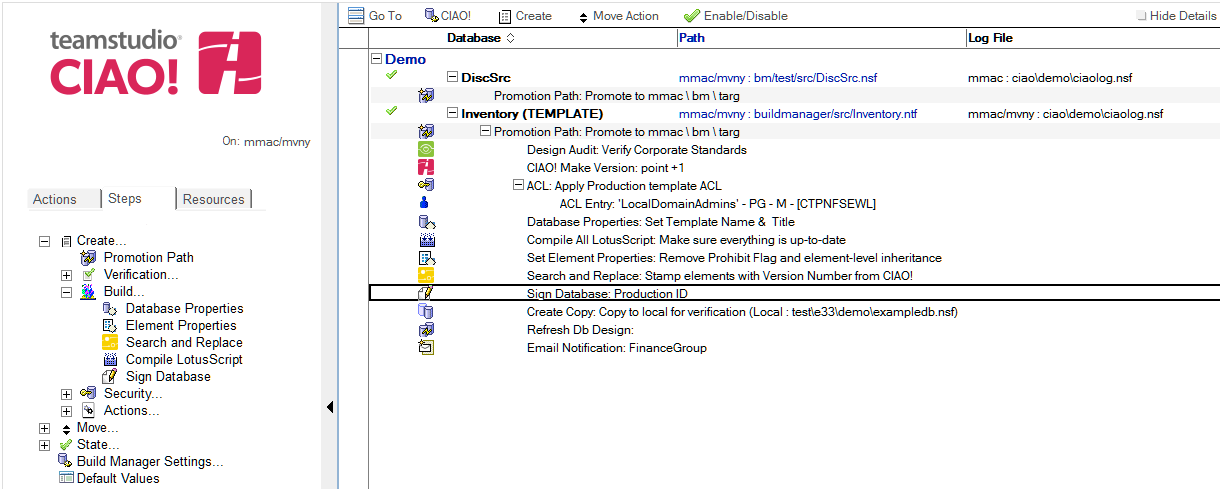Click the Sign Database: Production ID icon

pyautogui.click(x=426, y=293)
